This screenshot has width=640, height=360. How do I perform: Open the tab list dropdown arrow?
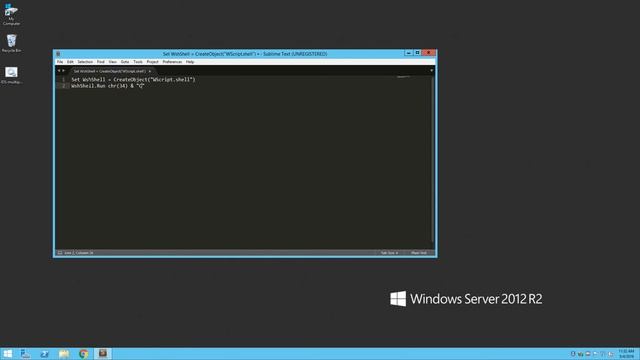(x=431, y=71)
